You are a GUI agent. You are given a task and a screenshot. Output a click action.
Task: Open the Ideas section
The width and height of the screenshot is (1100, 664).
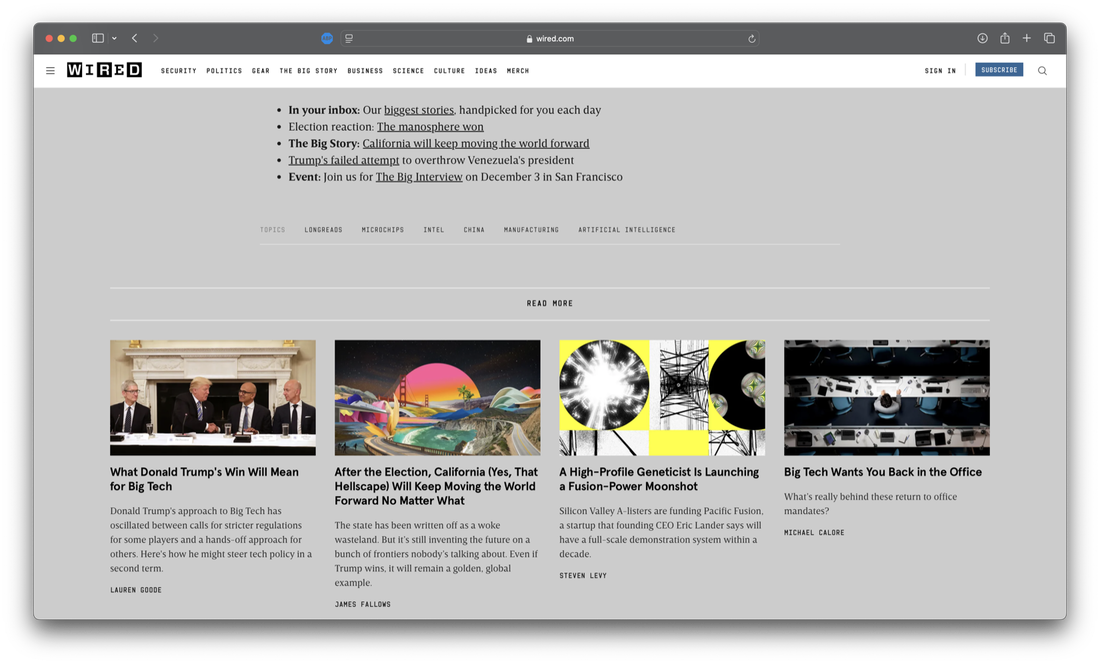point(486,71)
